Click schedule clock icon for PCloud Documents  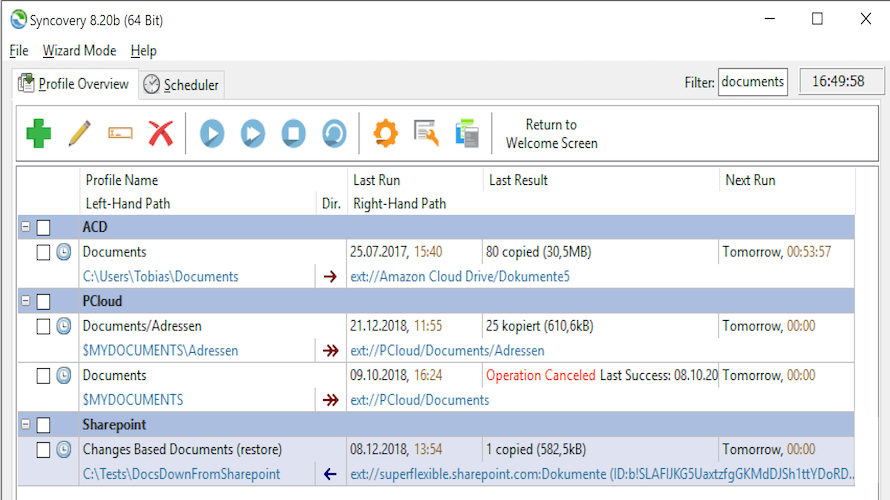(64, 376)
